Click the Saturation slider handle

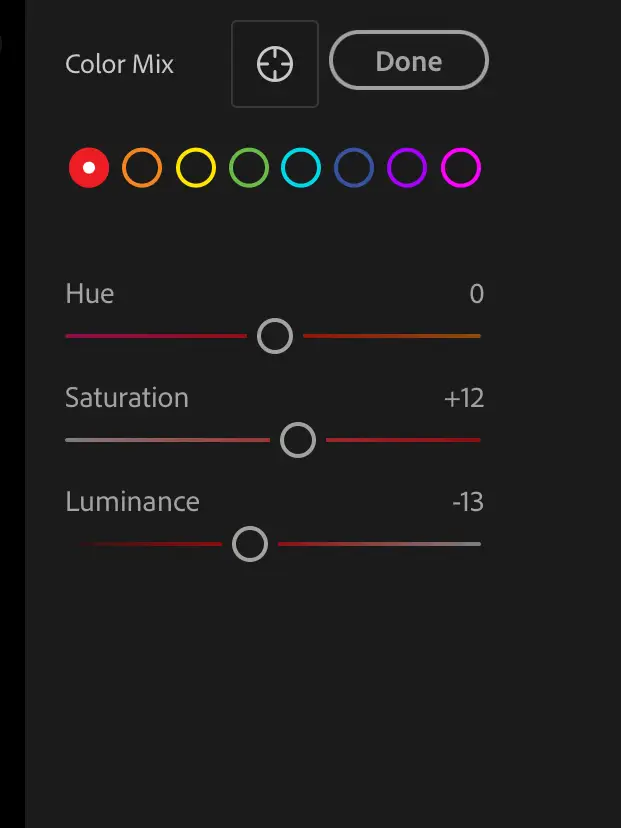(x=298, y=440)
